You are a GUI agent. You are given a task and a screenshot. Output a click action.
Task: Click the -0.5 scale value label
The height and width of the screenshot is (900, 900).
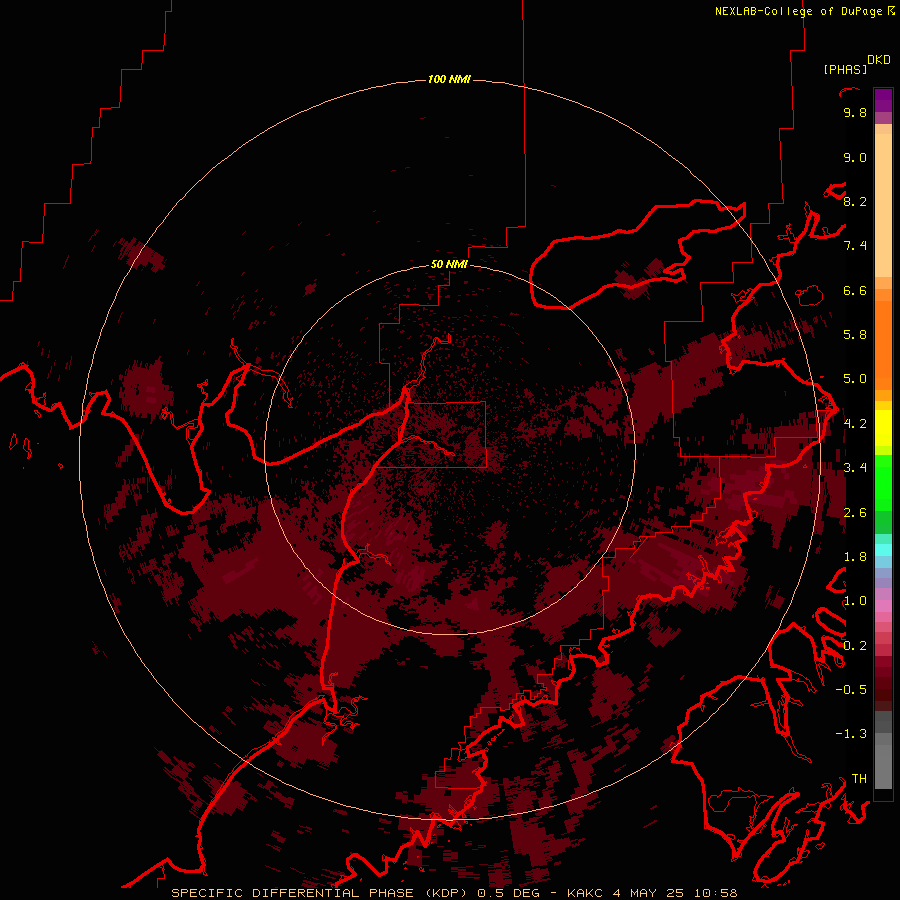click(x=851, y=690)
